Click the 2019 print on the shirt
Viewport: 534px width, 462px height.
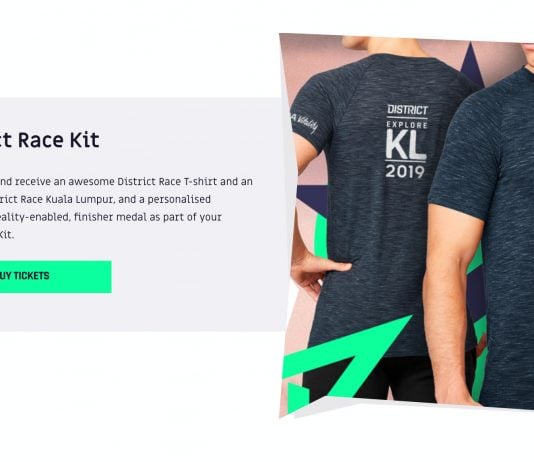coord(405,172)
